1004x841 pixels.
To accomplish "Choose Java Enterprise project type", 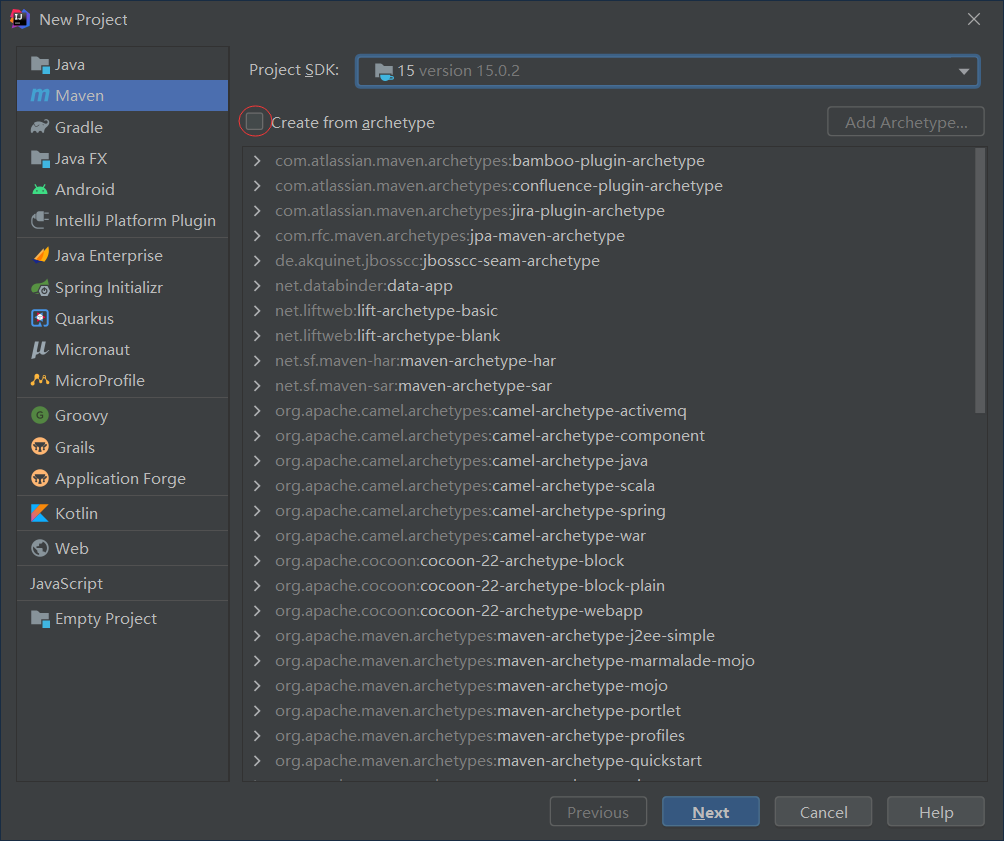I will coord(108,256).
